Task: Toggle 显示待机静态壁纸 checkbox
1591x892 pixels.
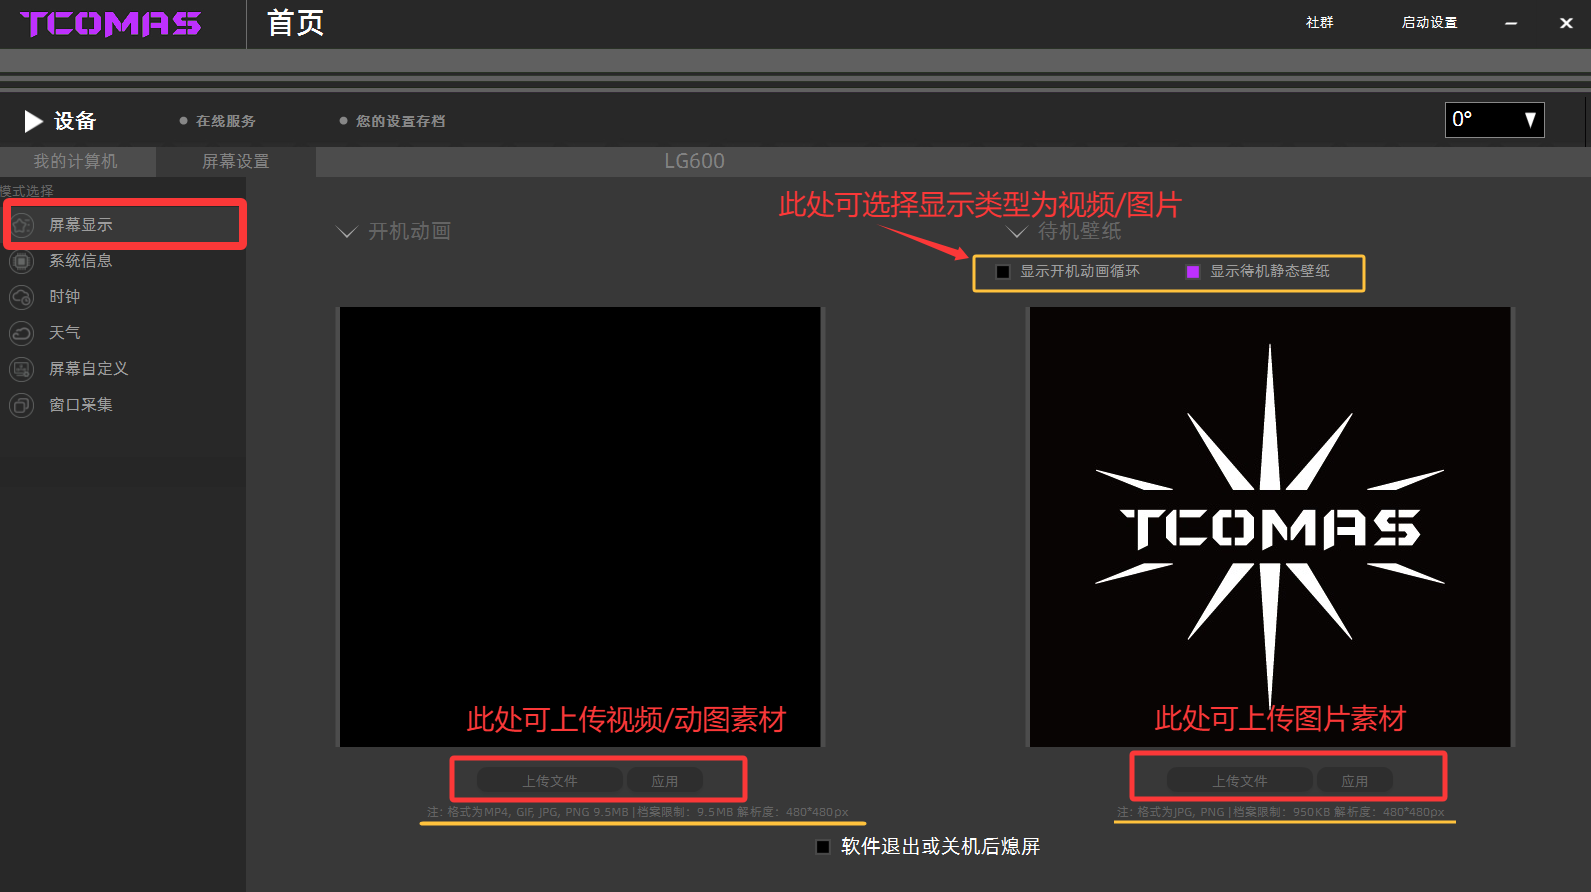Action: 1193,272
